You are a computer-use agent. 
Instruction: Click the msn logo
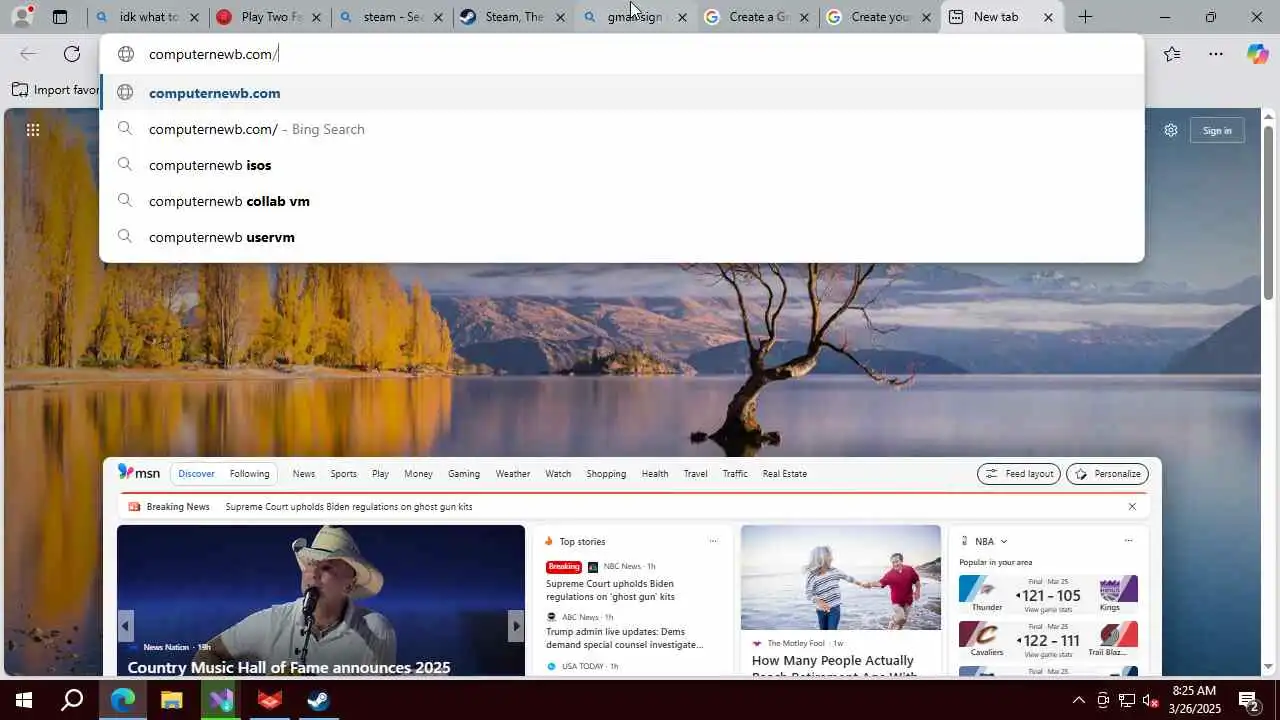pos(139,473)
